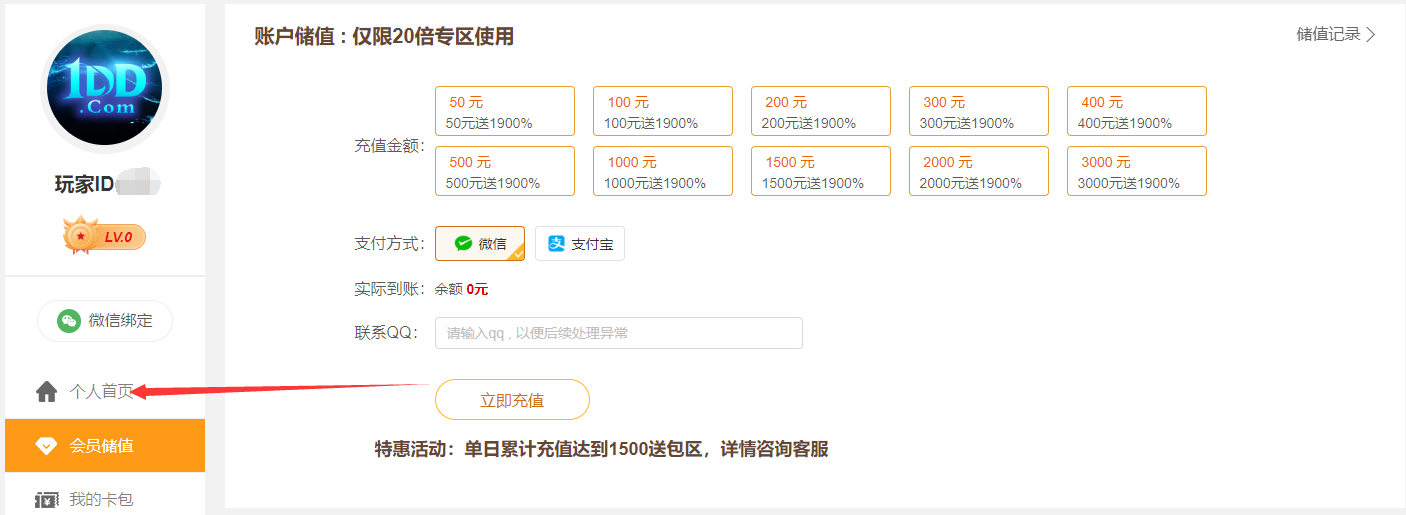
Task: Click the green WeChat icon in 微信绑定
Action: tap(69, 321)
